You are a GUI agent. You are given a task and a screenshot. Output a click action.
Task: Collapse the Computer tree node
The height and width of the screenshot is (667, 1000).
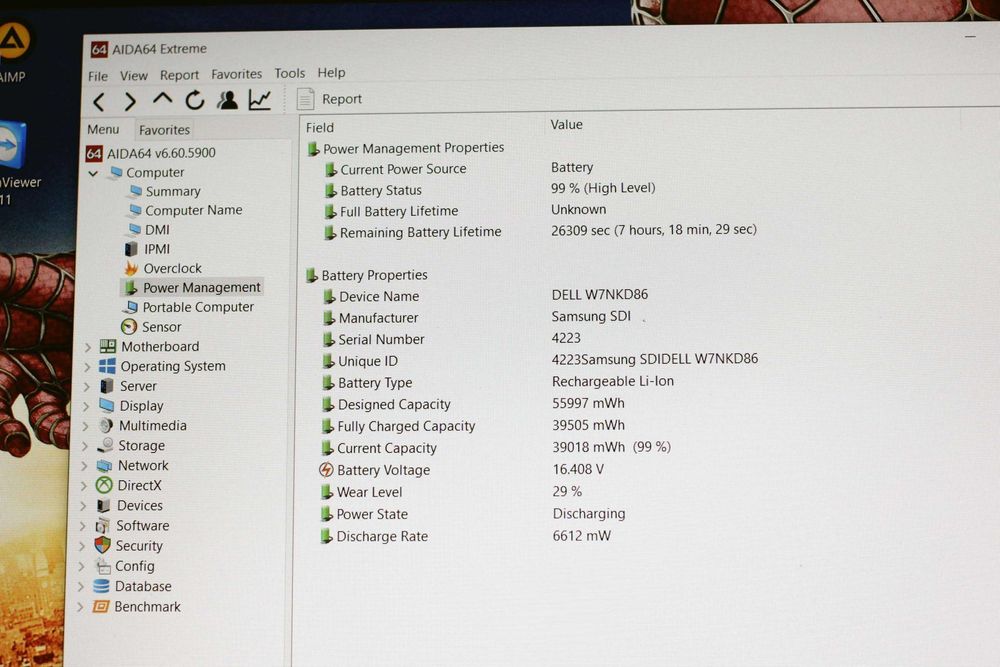[x=93, y=173]
